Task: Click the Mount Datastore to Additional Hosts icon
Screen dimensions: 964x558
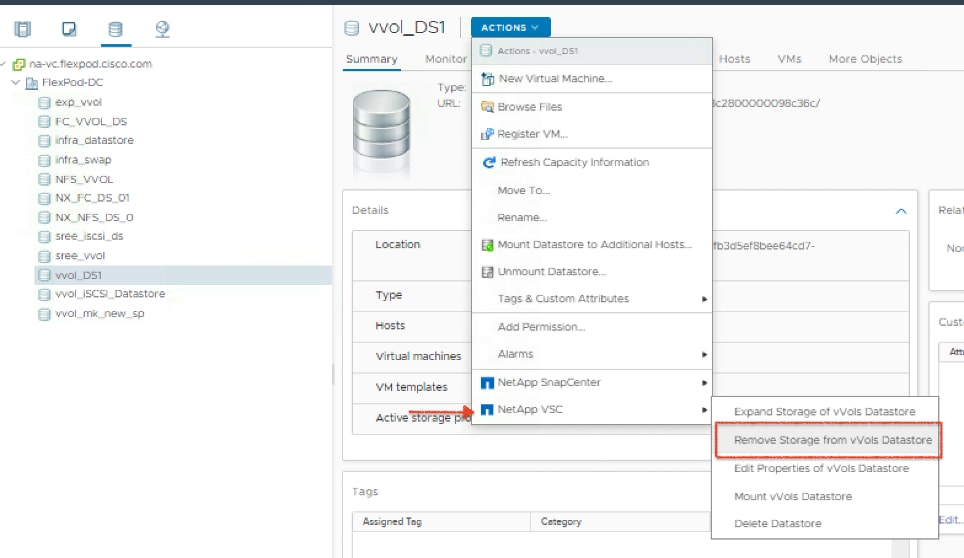Action: (488, 245)
